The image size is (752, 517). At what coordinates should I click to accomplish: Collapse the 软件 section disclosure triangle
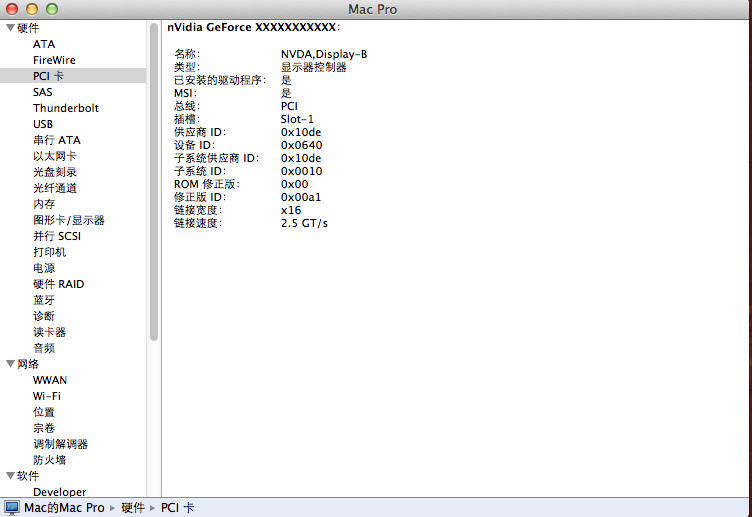pyautogui.click(x=10, y=476)
